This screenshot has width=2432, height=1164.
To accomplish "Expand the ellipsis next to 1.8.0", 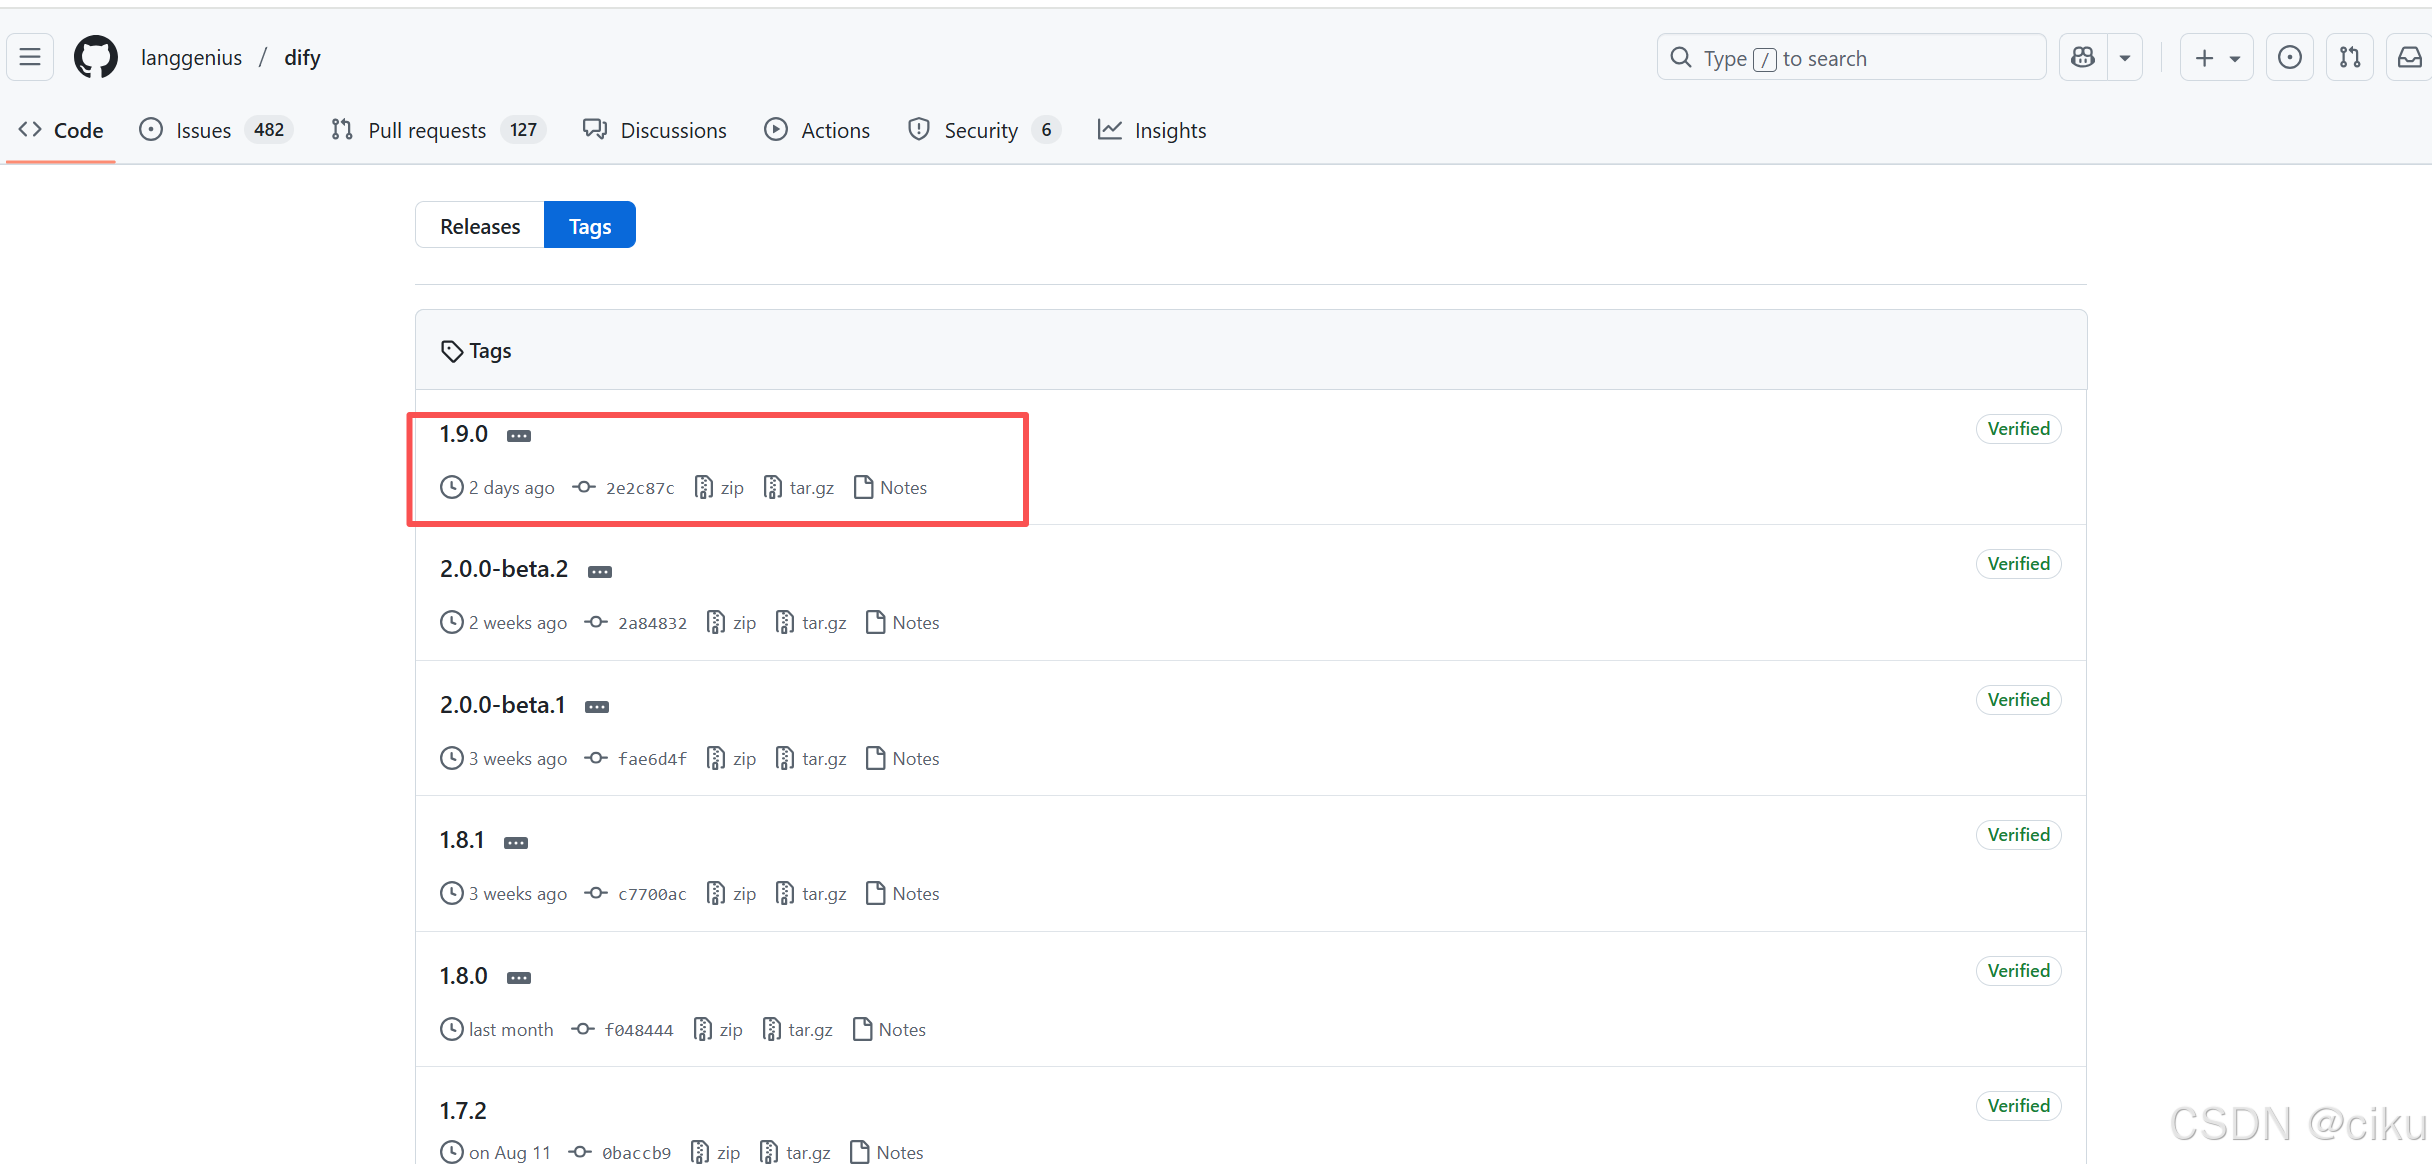I will point(519,978).
